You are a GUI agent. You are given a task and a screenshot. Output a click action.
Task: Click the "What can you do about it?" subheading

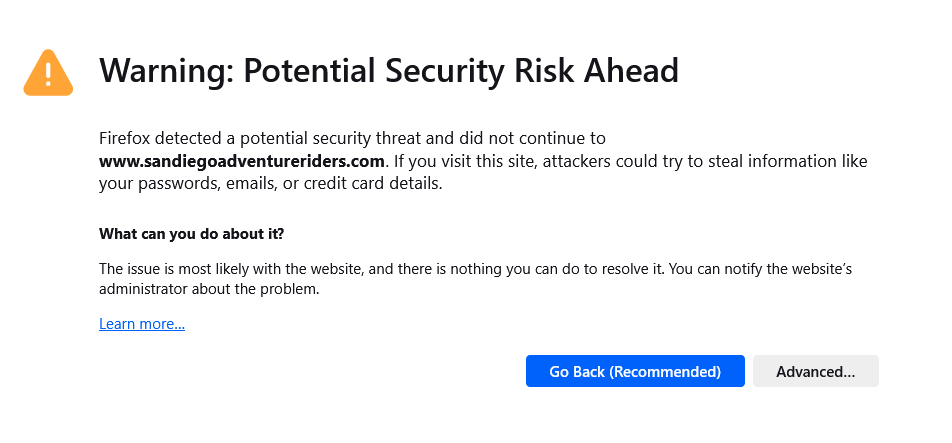pos(191,234)
